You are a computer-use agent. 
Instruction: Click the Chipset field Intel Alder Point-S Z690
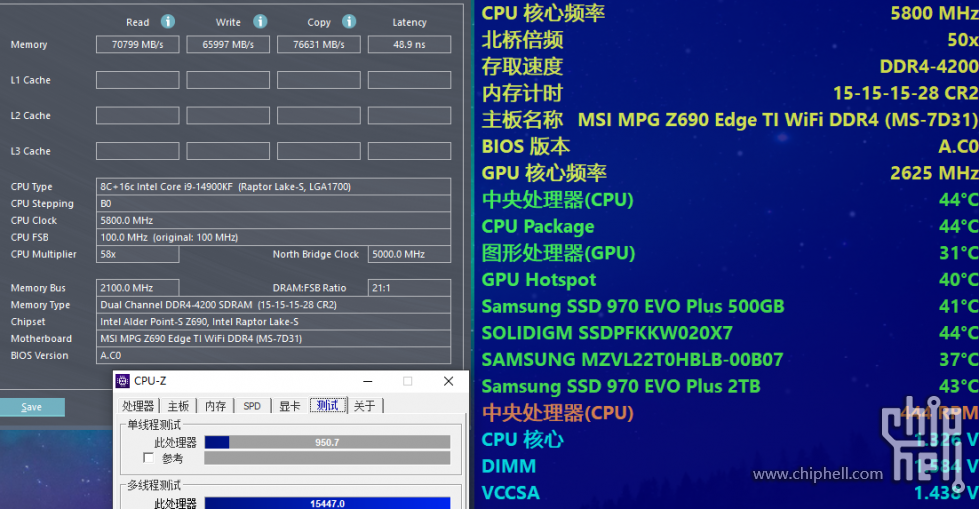273,322
